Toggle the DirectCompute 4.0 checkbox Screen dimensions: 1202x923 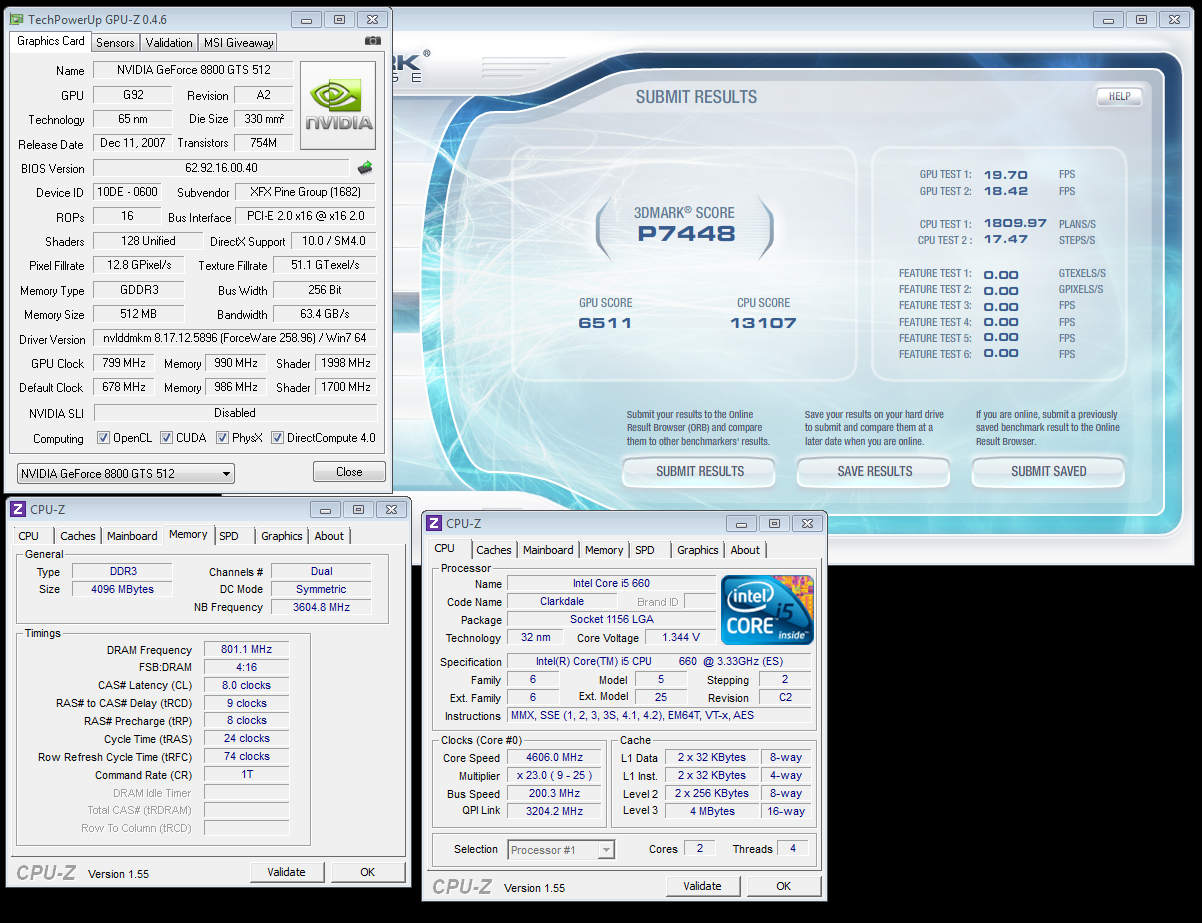(x=277, y=438)
